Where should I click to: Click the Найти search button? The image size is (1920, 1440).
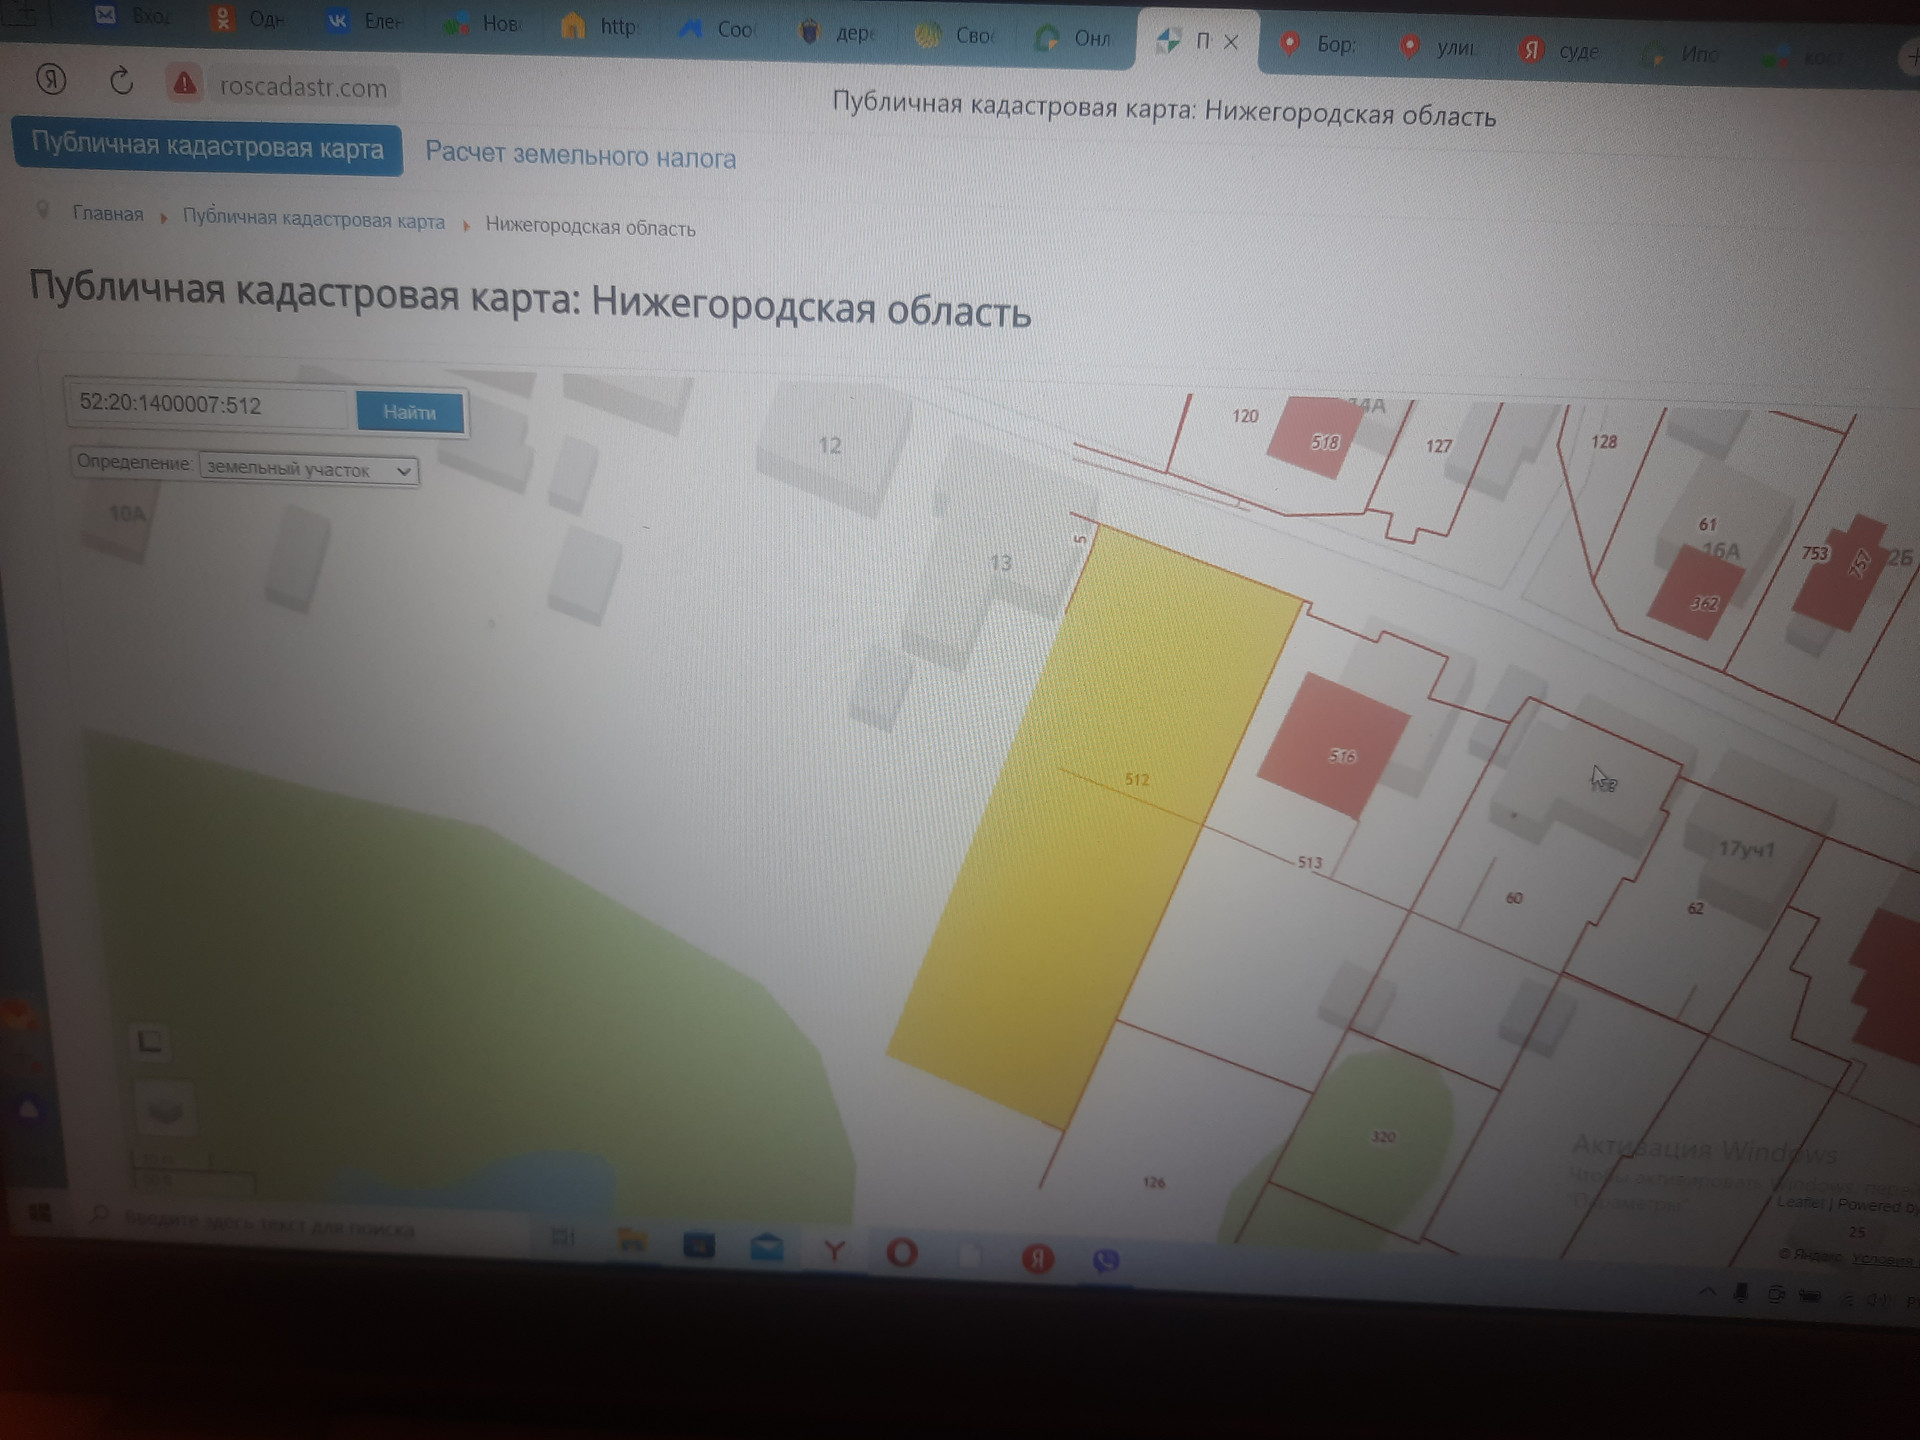click(409, 412)
